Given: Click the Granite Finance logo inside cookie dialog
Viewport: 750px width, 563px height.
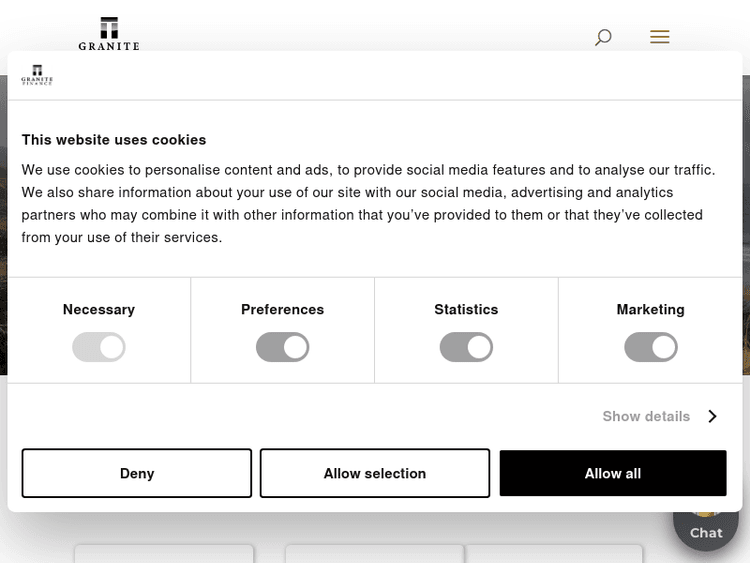Looking at the screenshot, I should point(37,75).
